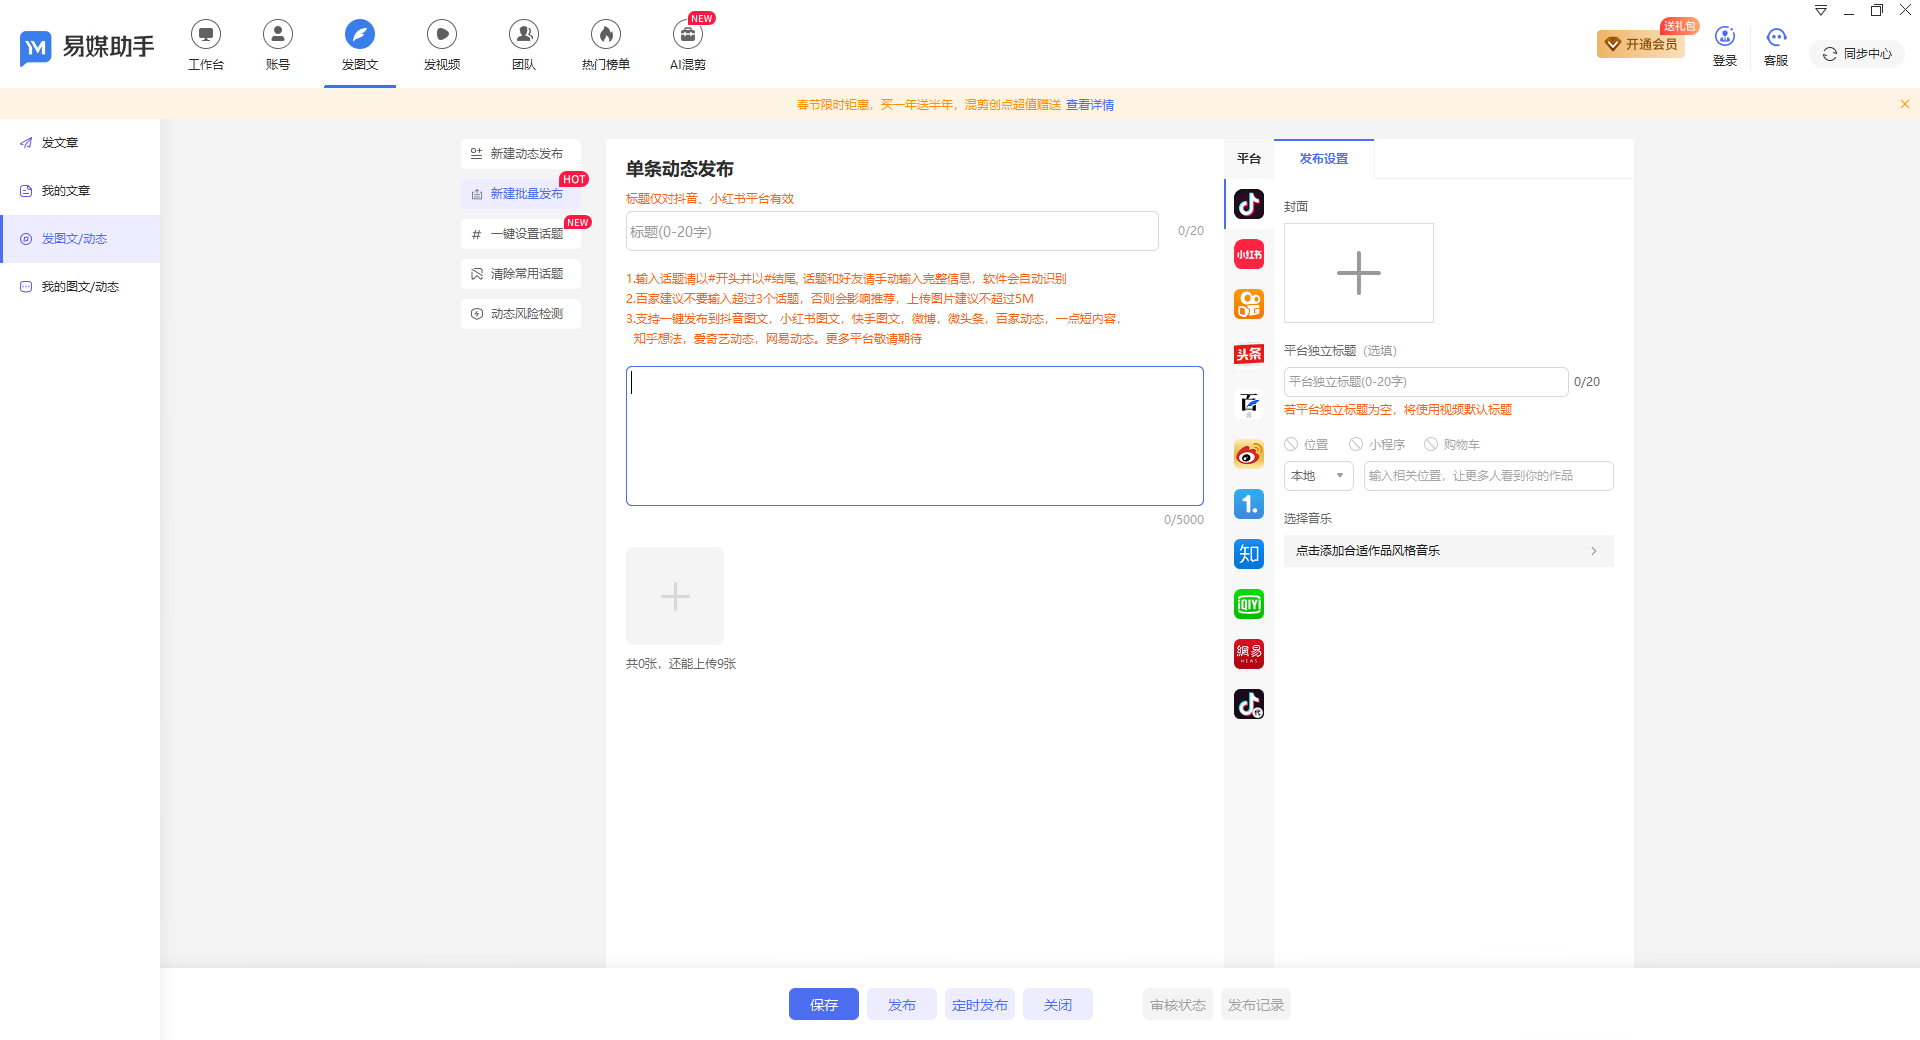Select the Douyin platform icon
The width and height of the screenshot is (1920, 1040).
tap(1248, 204)
